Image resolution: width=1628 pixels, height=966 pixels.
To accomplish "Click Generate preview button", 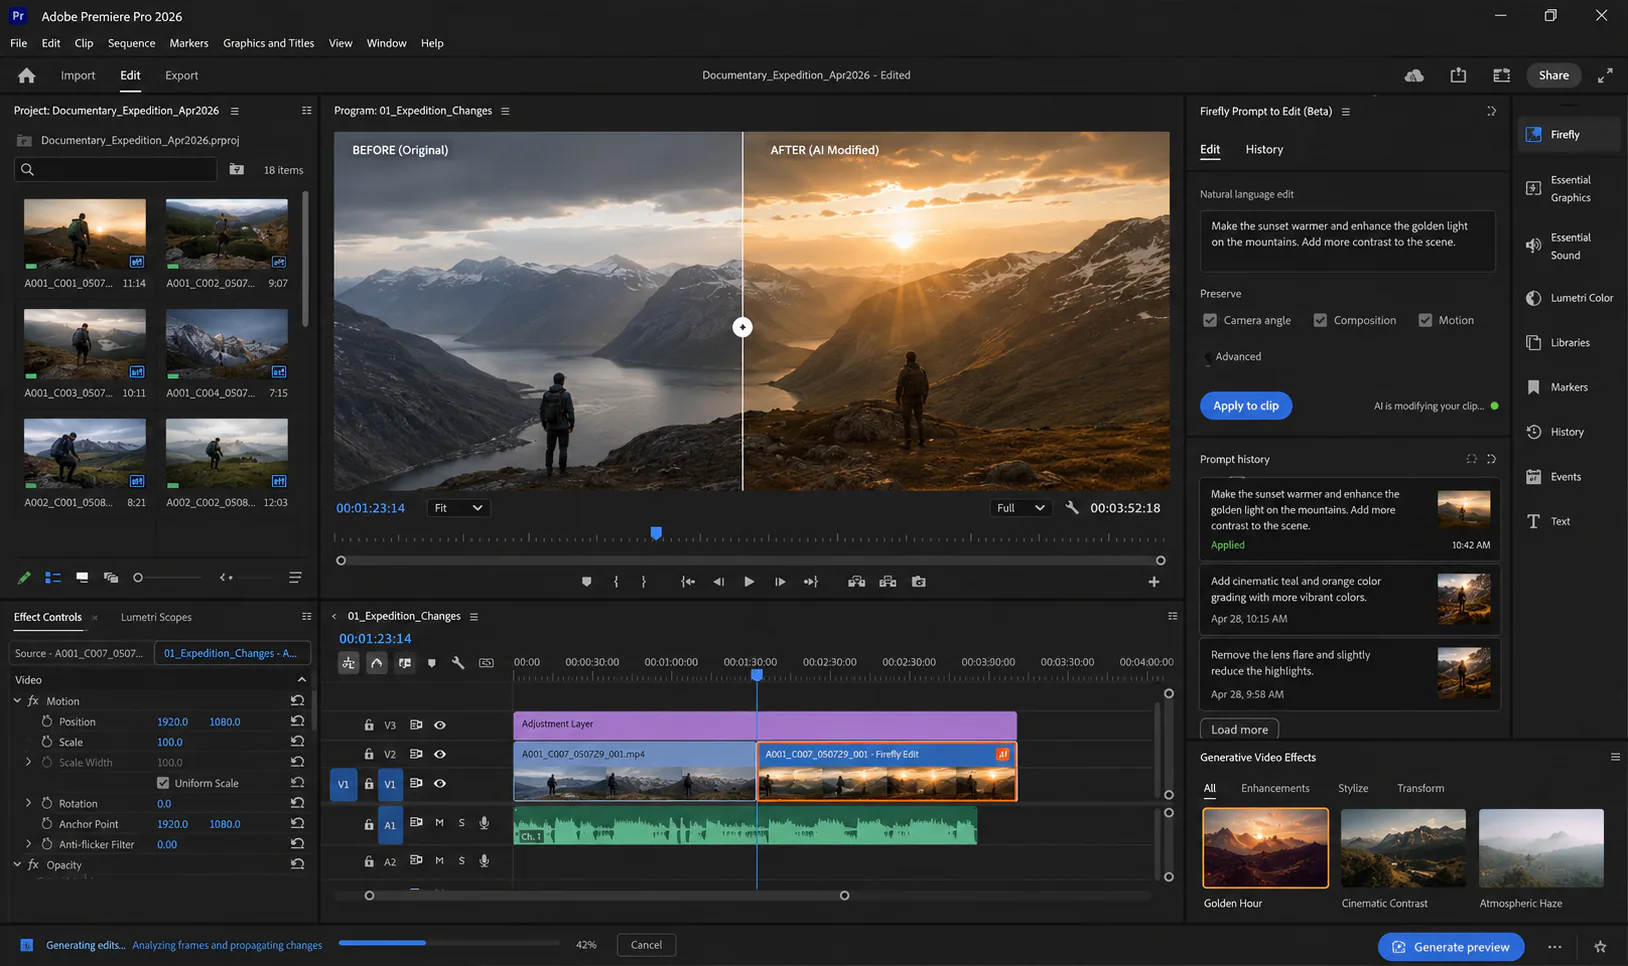I will coord(1451,947).
